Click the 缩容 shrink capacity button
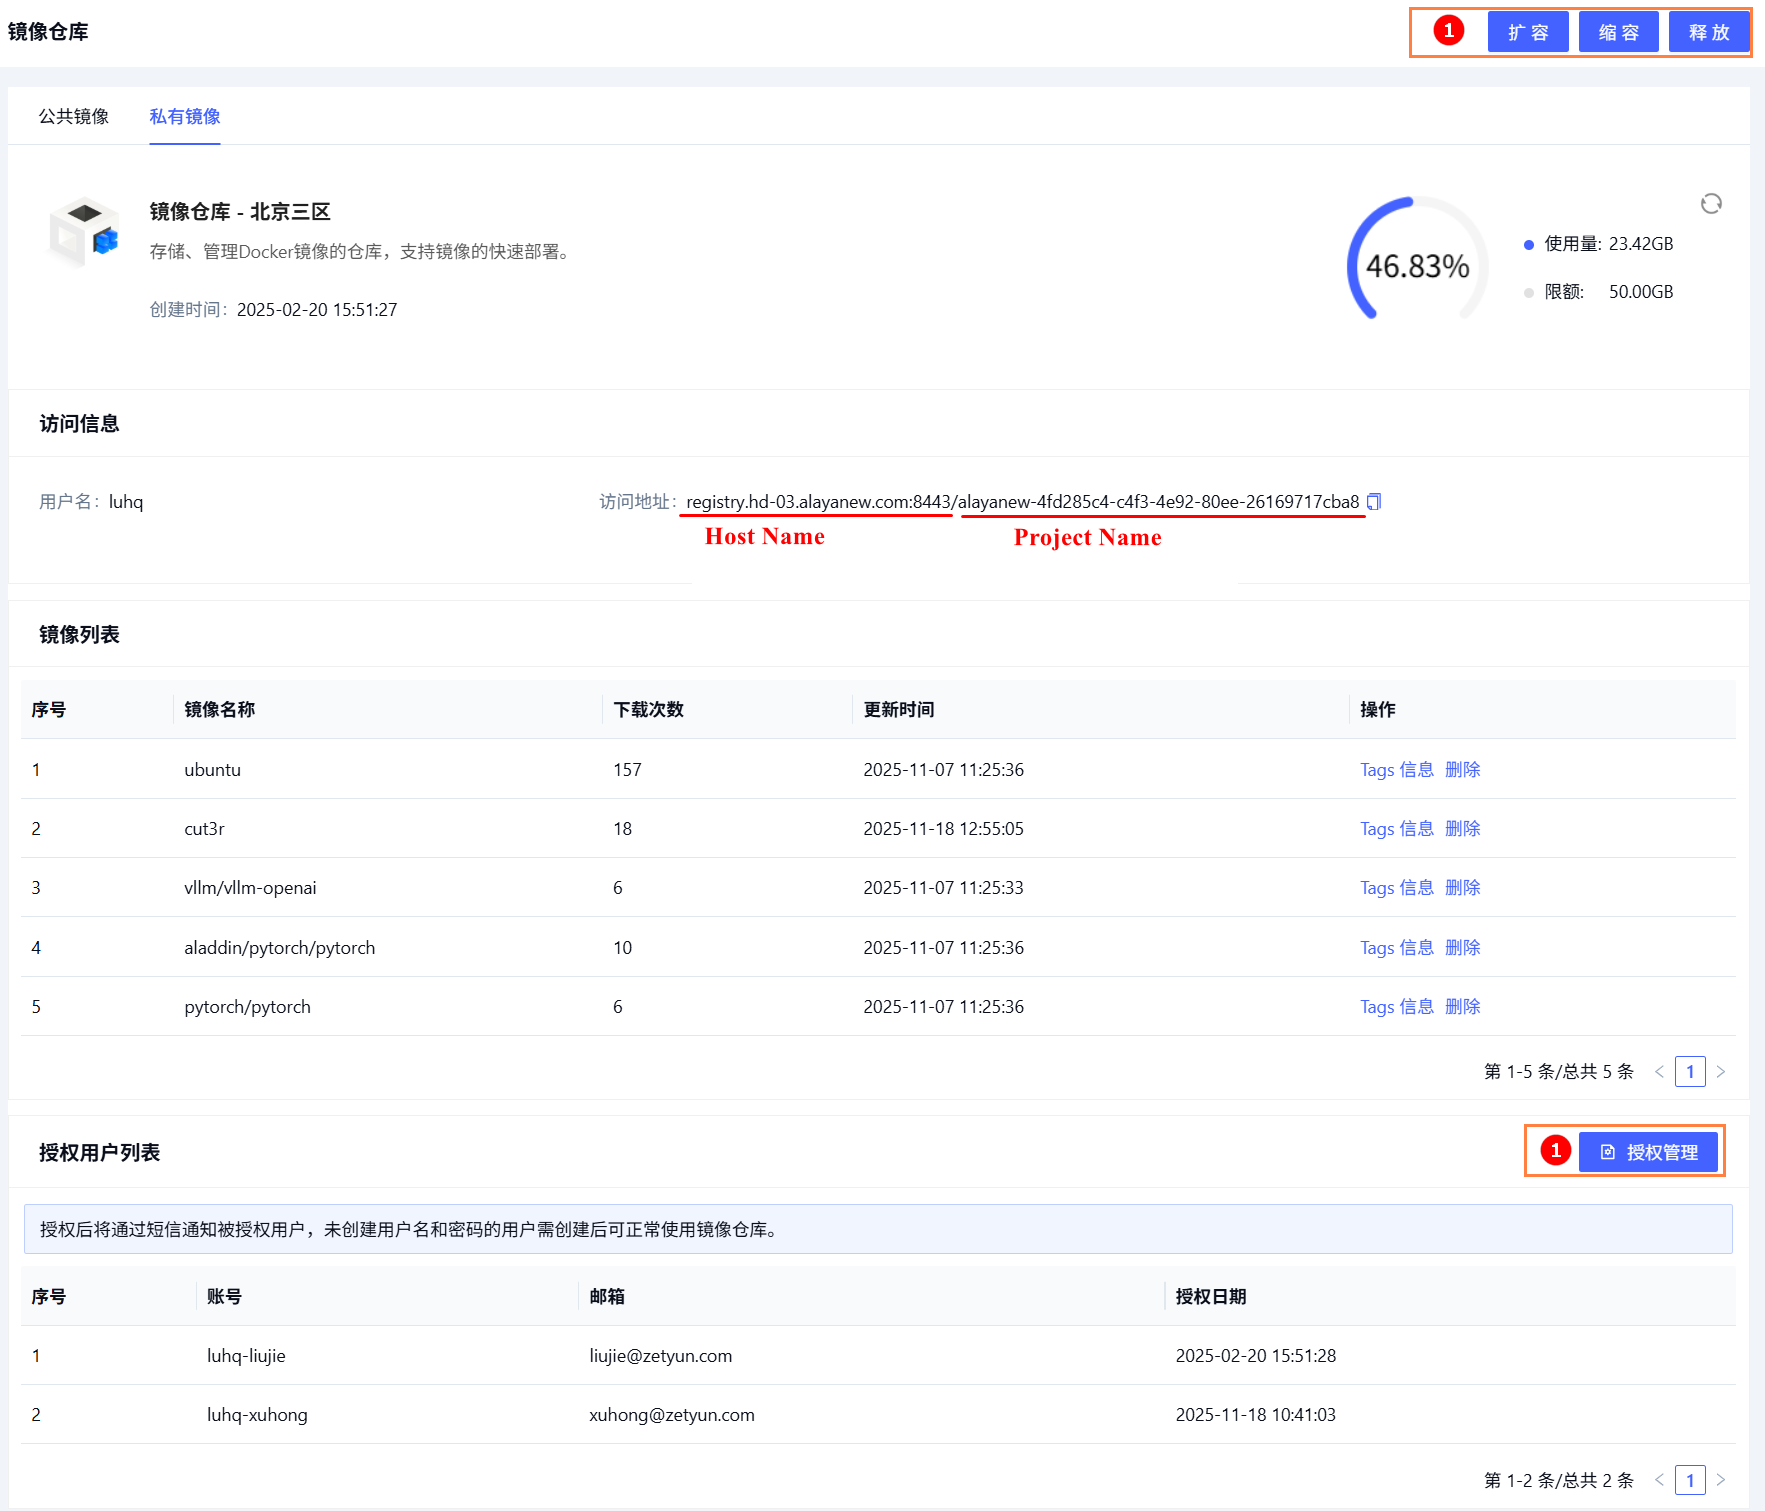Image resolution: width=1765 pixels, height=1511 pixels. [x=1618, y=32]
